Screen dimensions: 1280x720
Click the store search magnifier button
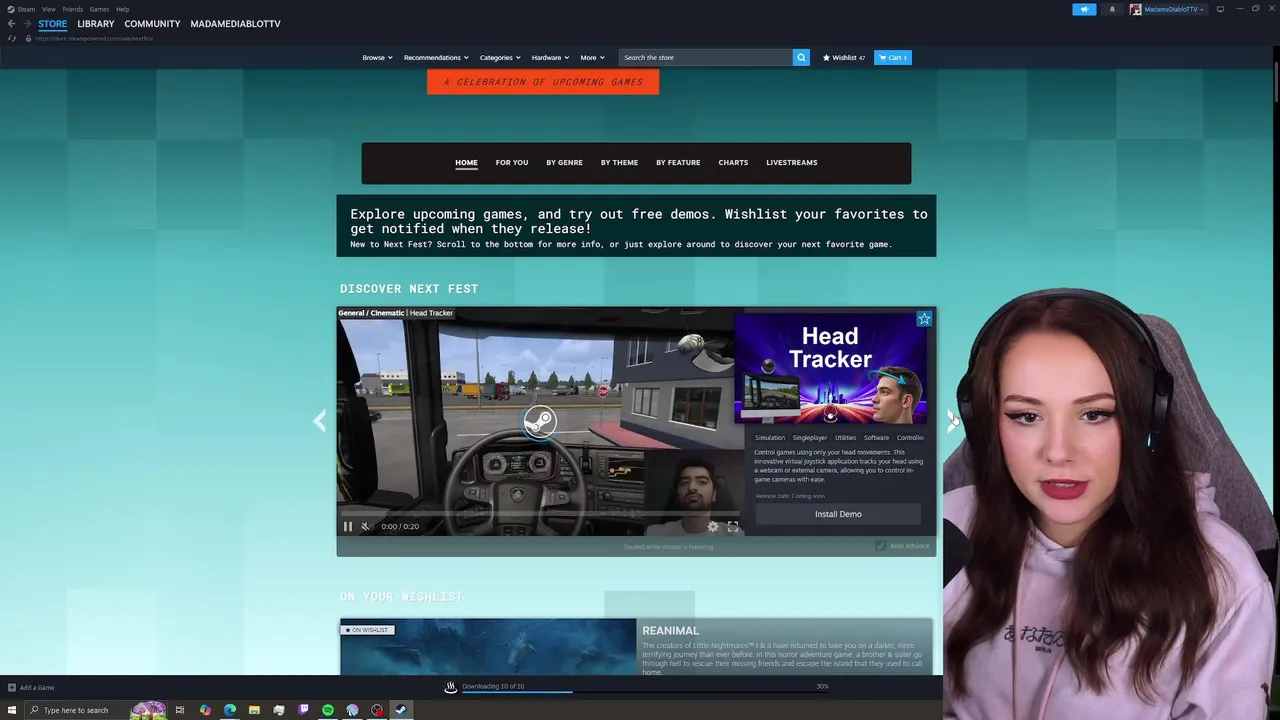coord(801,58)
